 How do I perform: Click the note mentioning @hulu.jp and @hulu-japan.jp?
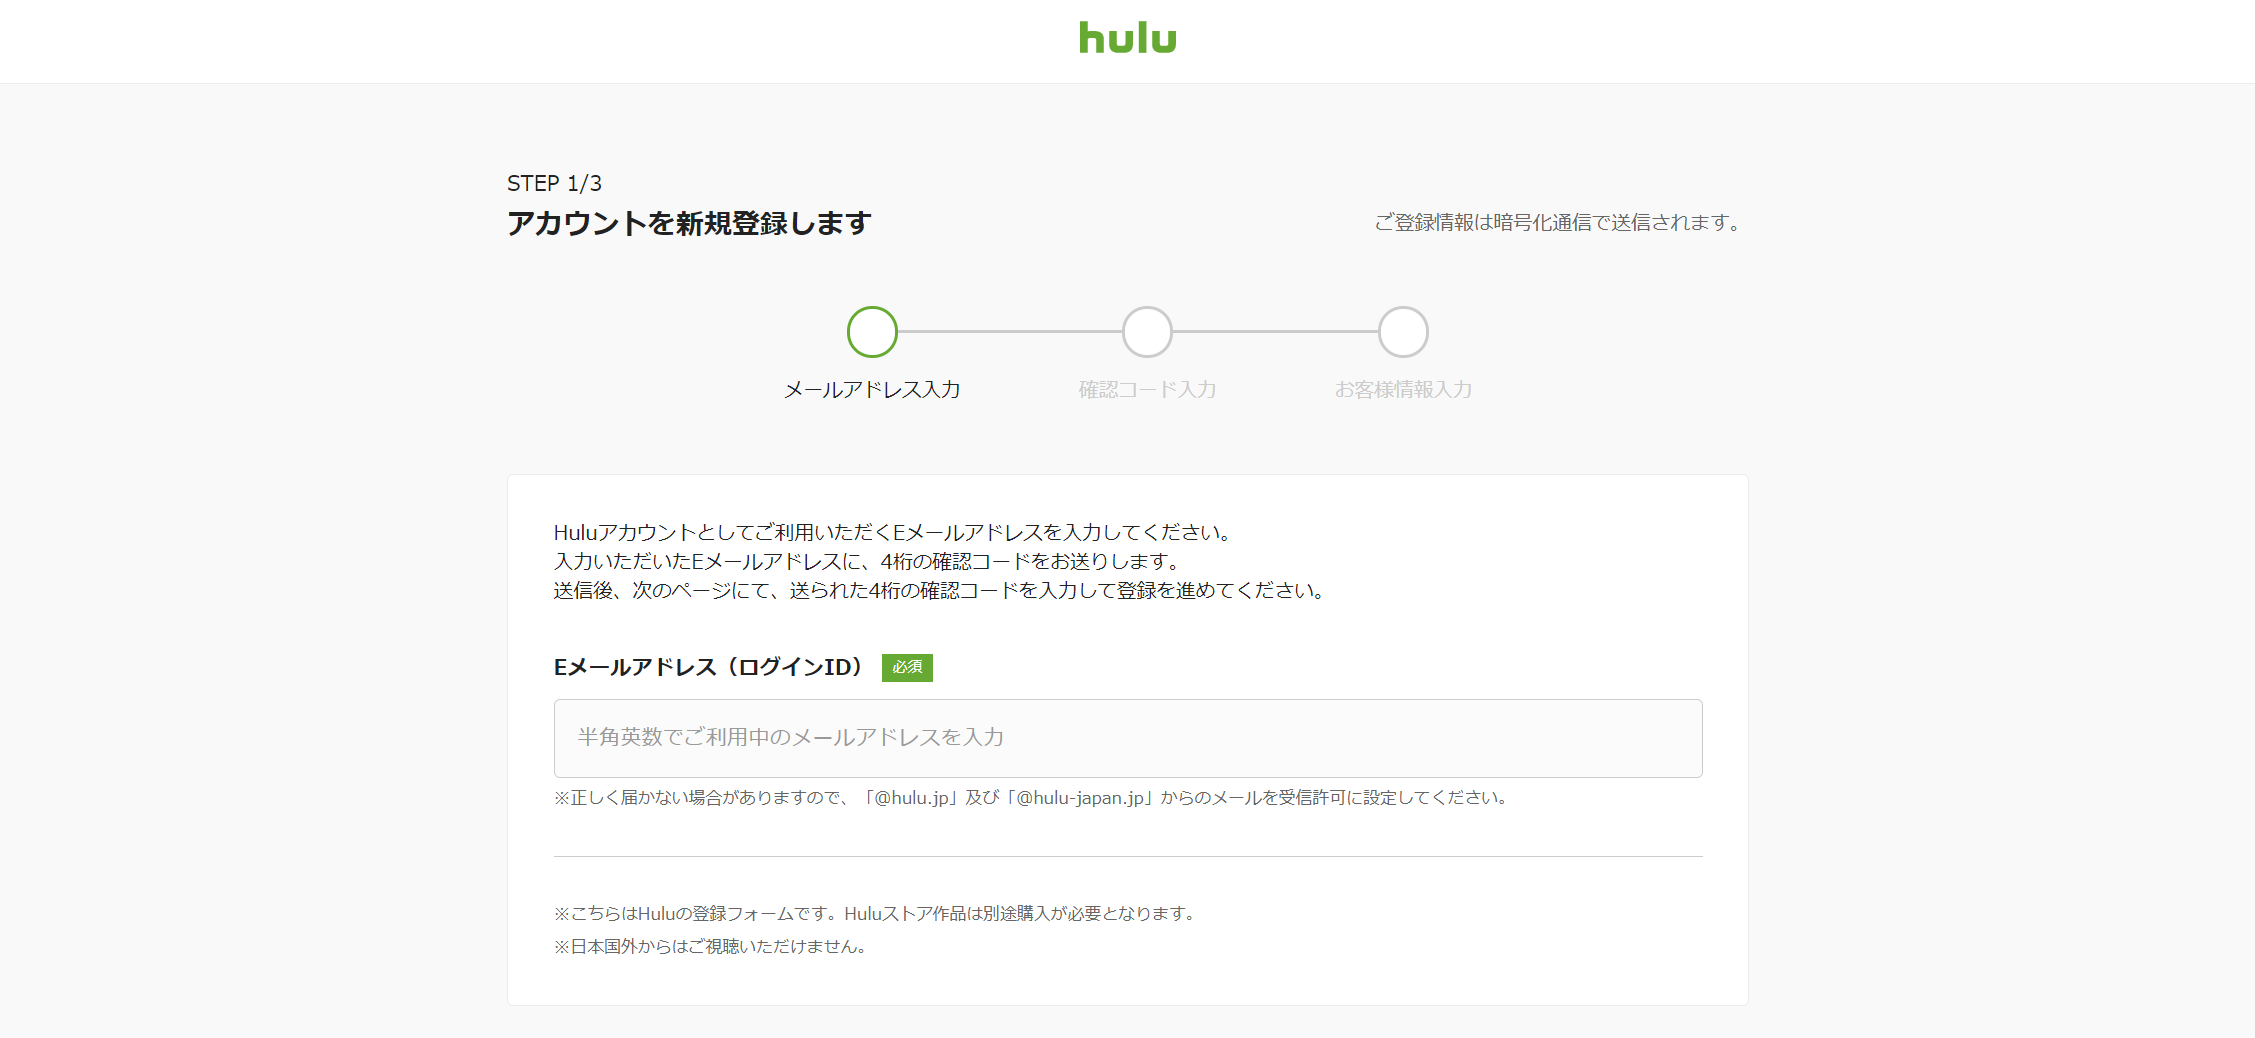pos(1033,797)
